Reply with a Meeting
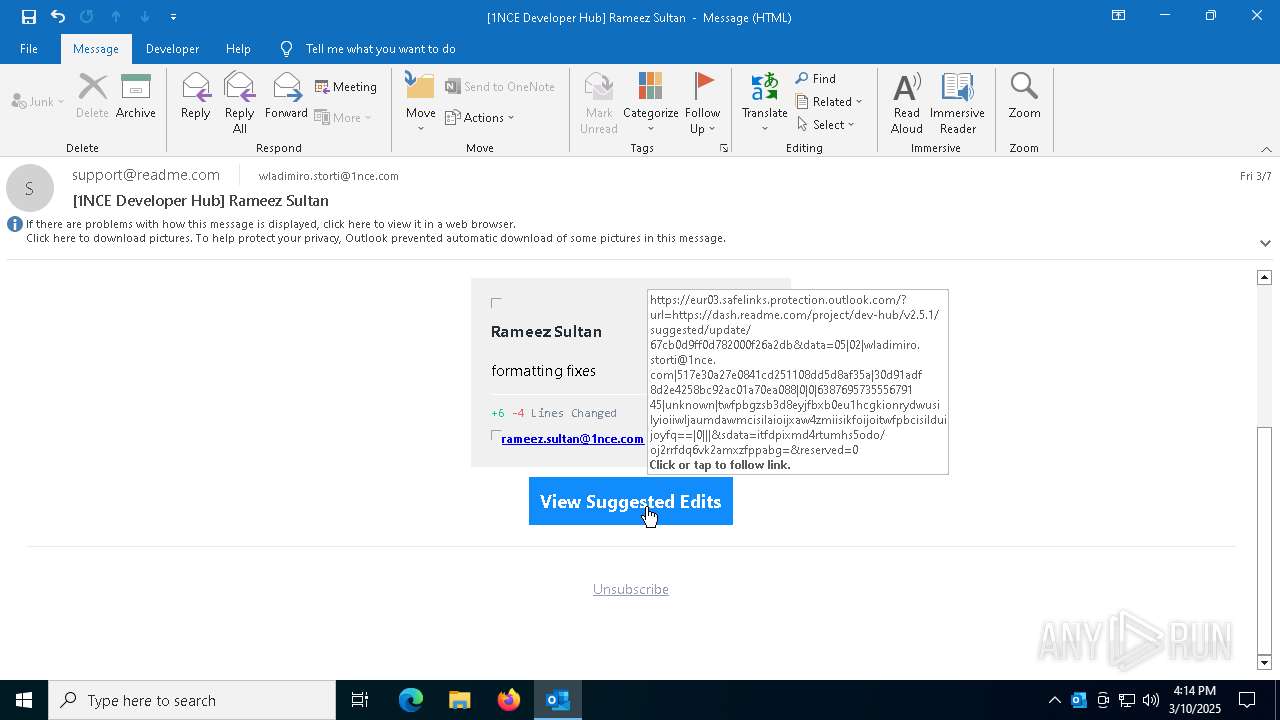 click(x=346, y=87)
